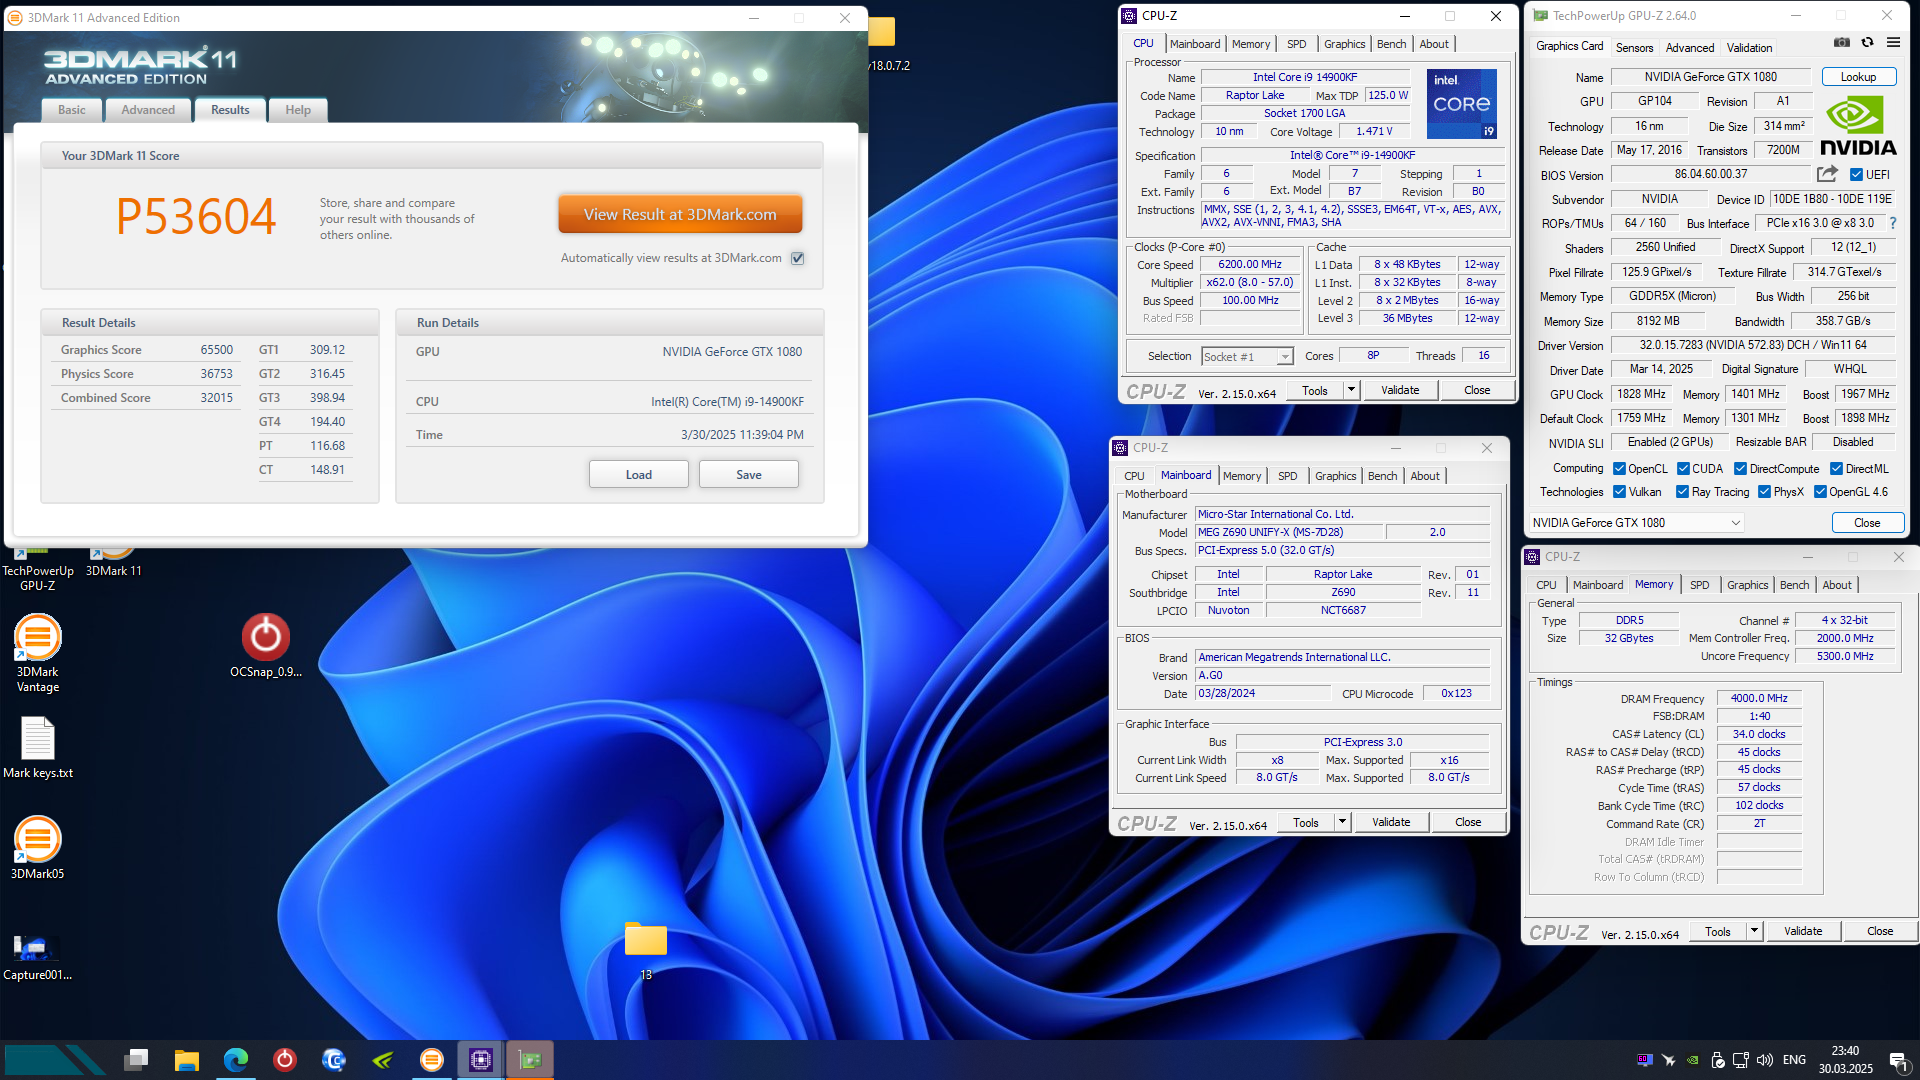
Task: Toggle Automatically view results at 3DMark.com checkbox
Action: click(798, 258)
